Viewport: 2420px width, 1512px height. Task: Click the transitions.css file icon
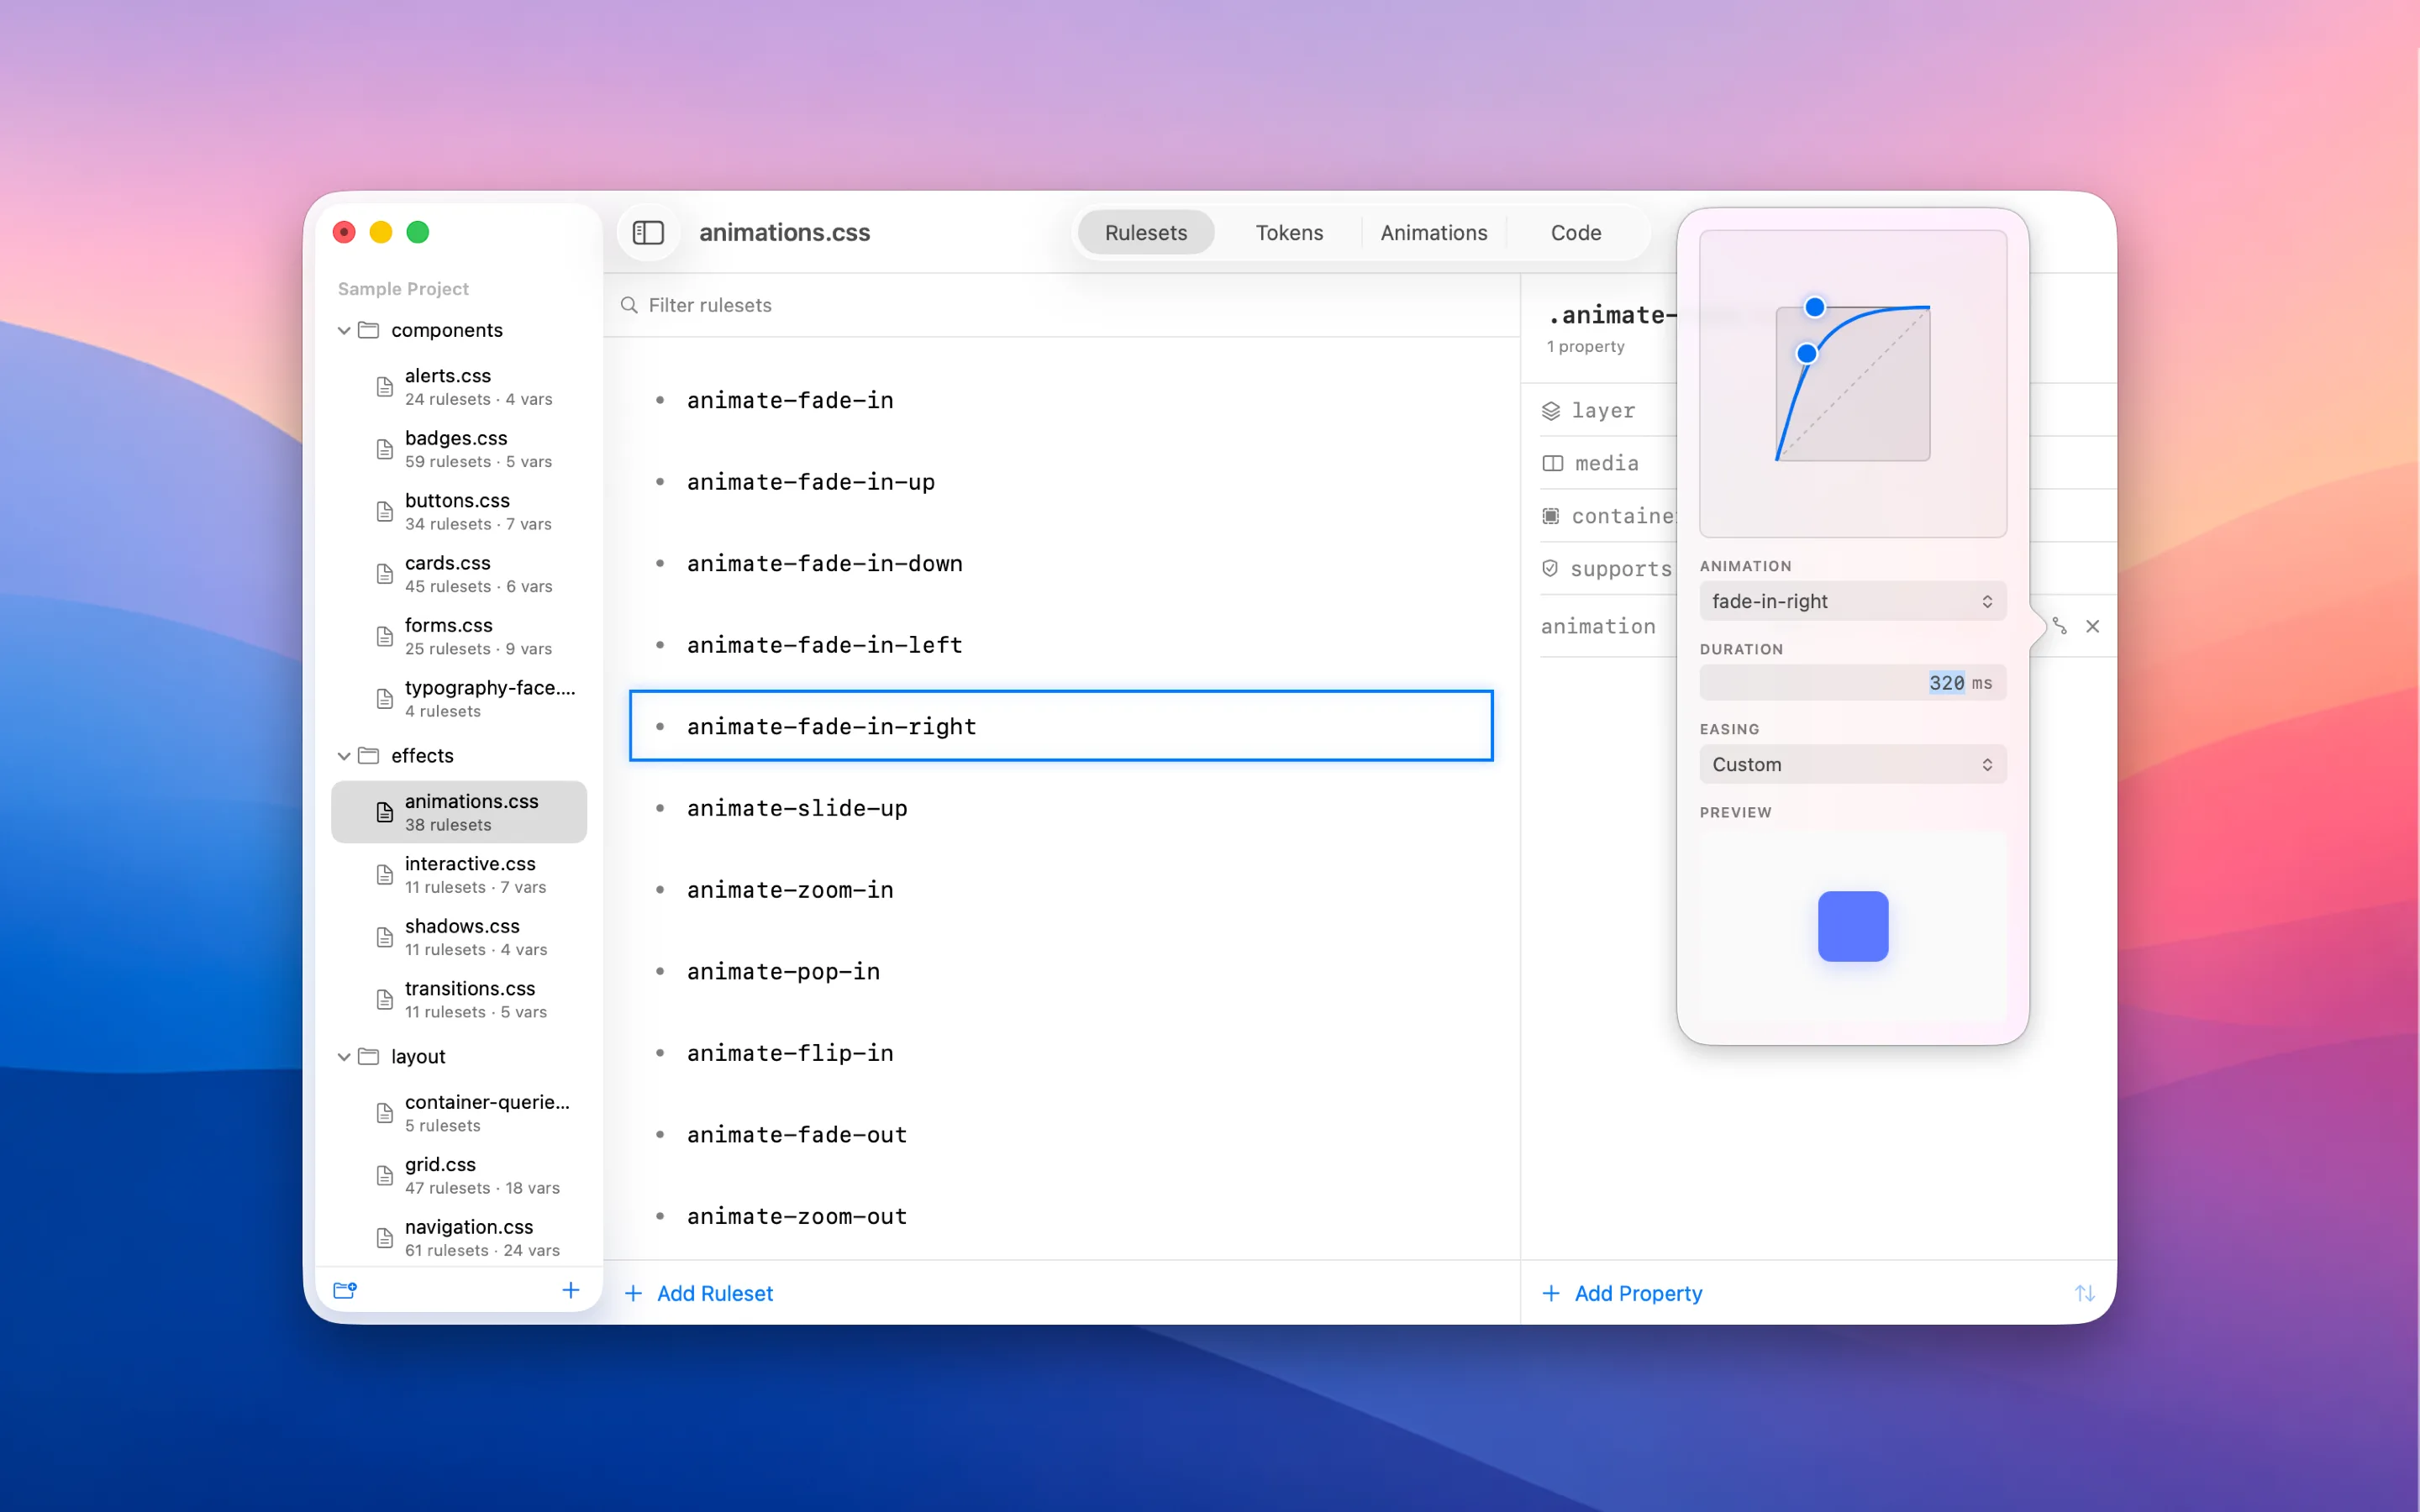pyautogui.click(x=385, y=1000)
